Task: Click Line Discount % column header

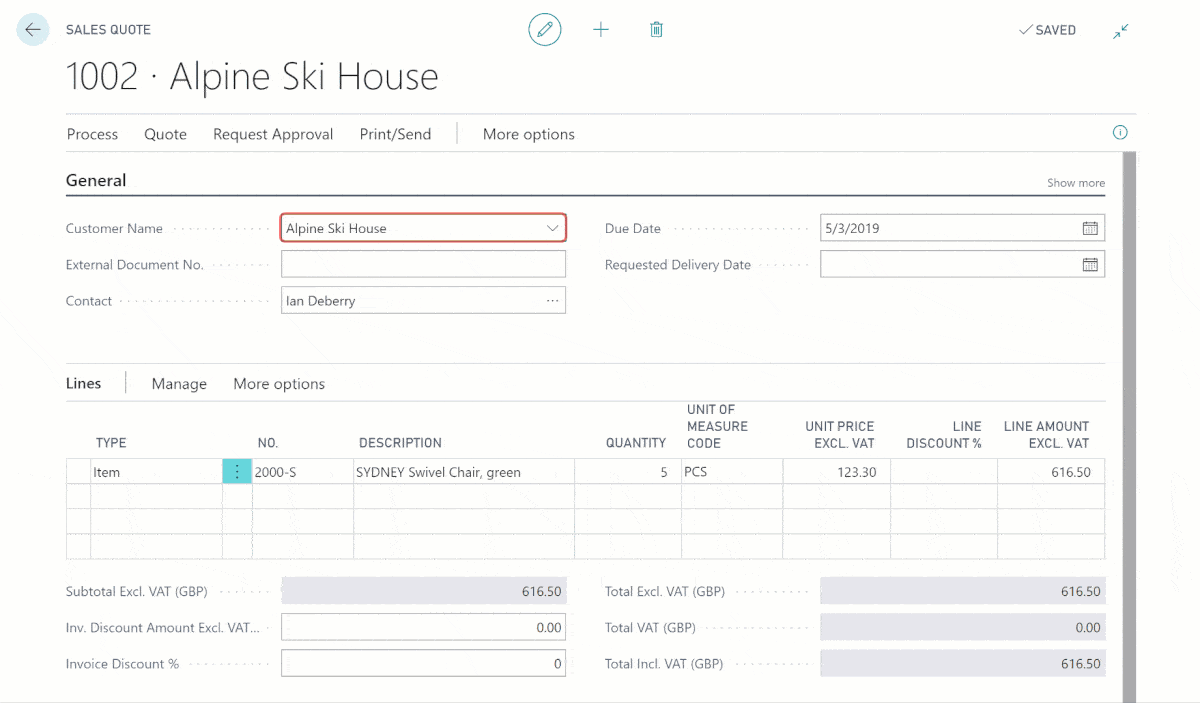Action: pyautogui.click(x=944, y=434)
